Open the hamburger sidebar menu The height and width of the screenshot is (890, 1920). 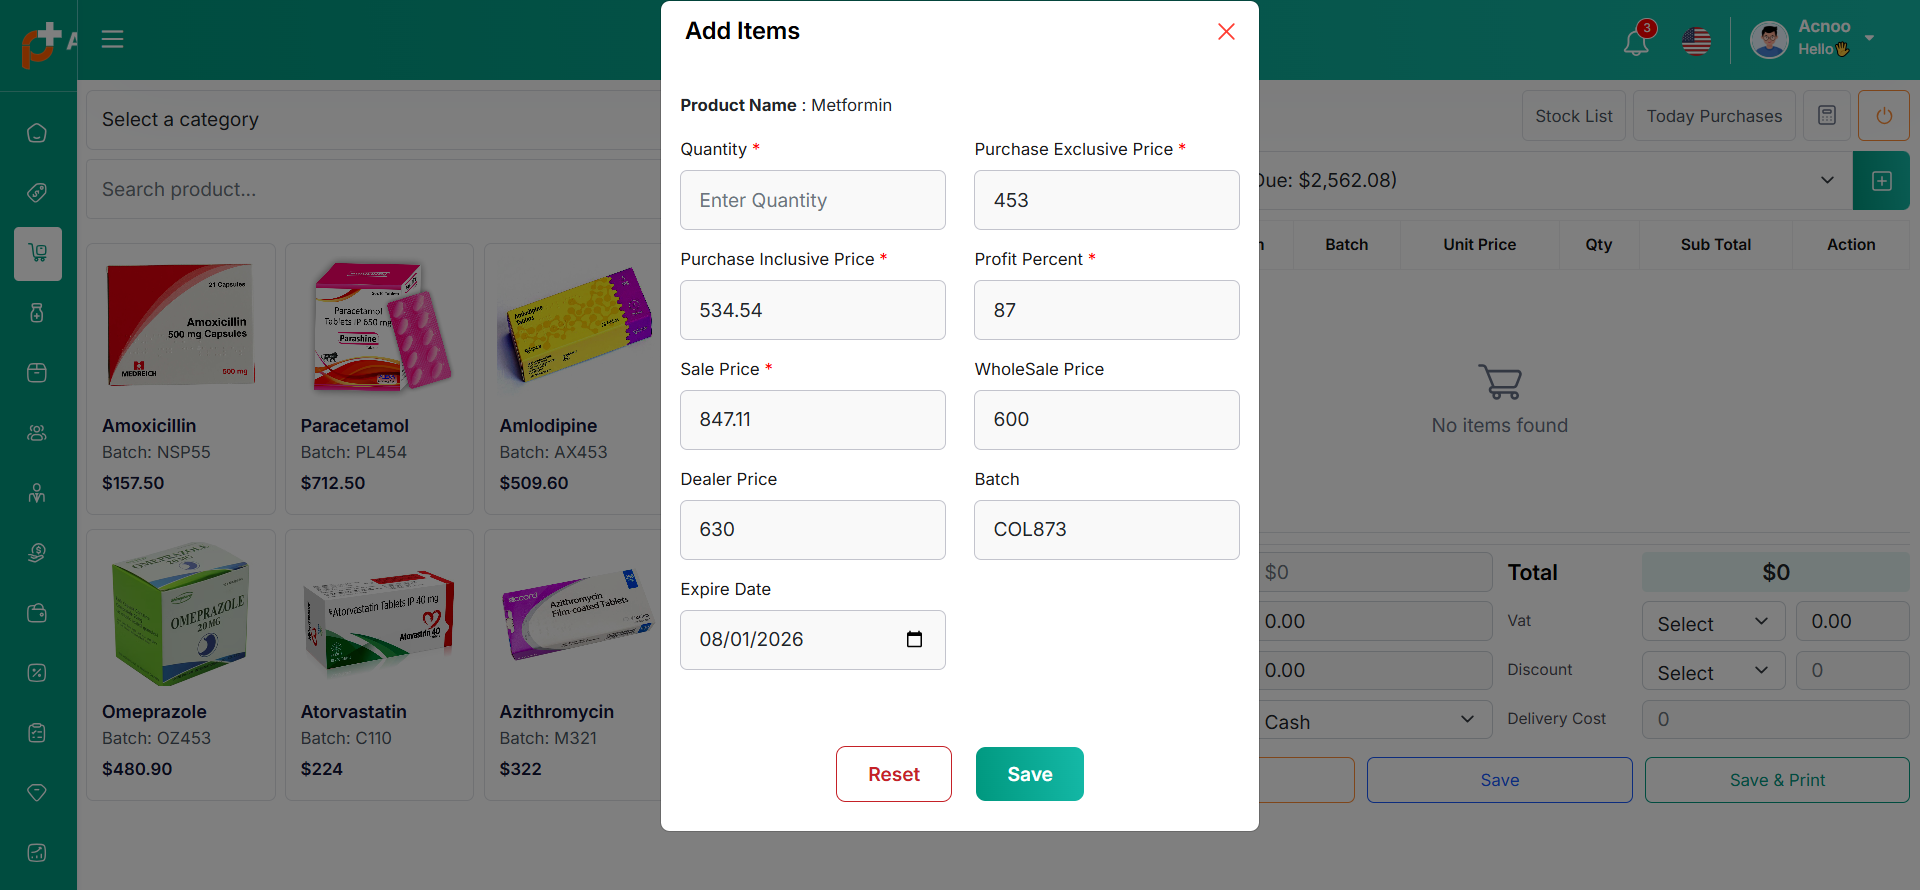[112, 39]
